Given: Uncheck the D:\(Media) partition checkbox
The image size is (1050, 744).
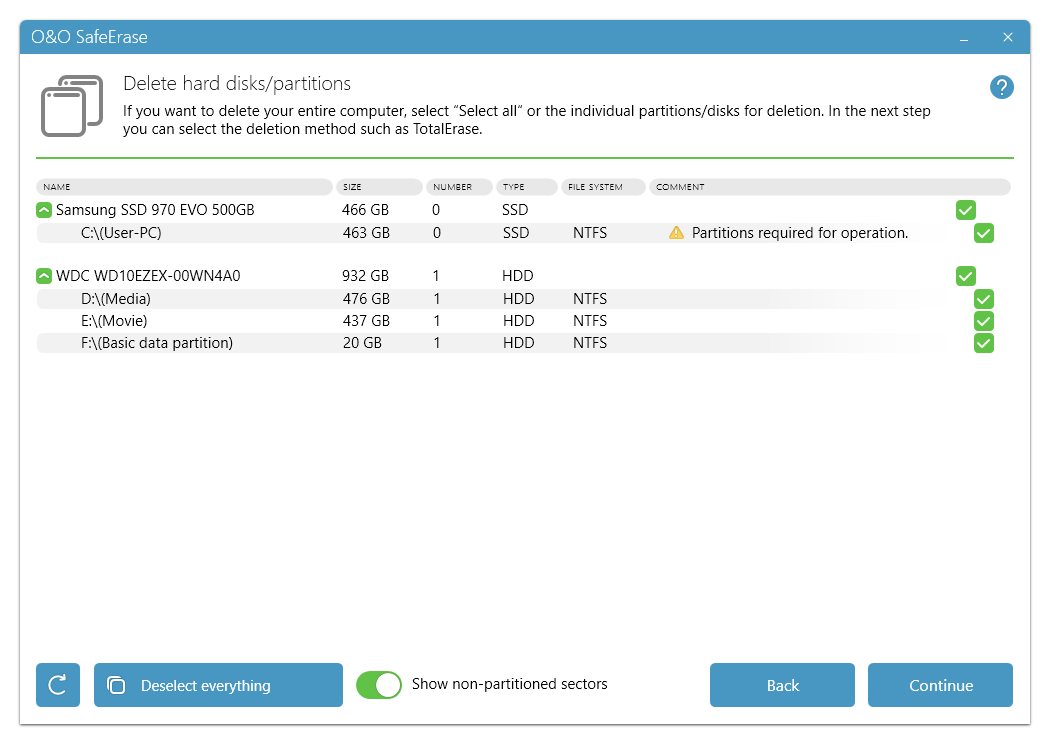Looking at the screenshot, I should (x=984, y=298).
